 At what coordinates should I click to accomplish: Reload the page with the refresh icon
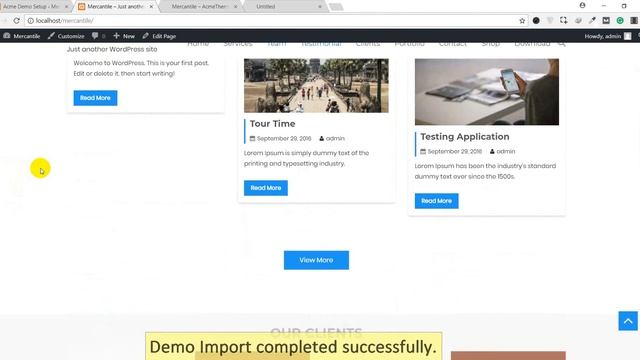tap(16, 20)
